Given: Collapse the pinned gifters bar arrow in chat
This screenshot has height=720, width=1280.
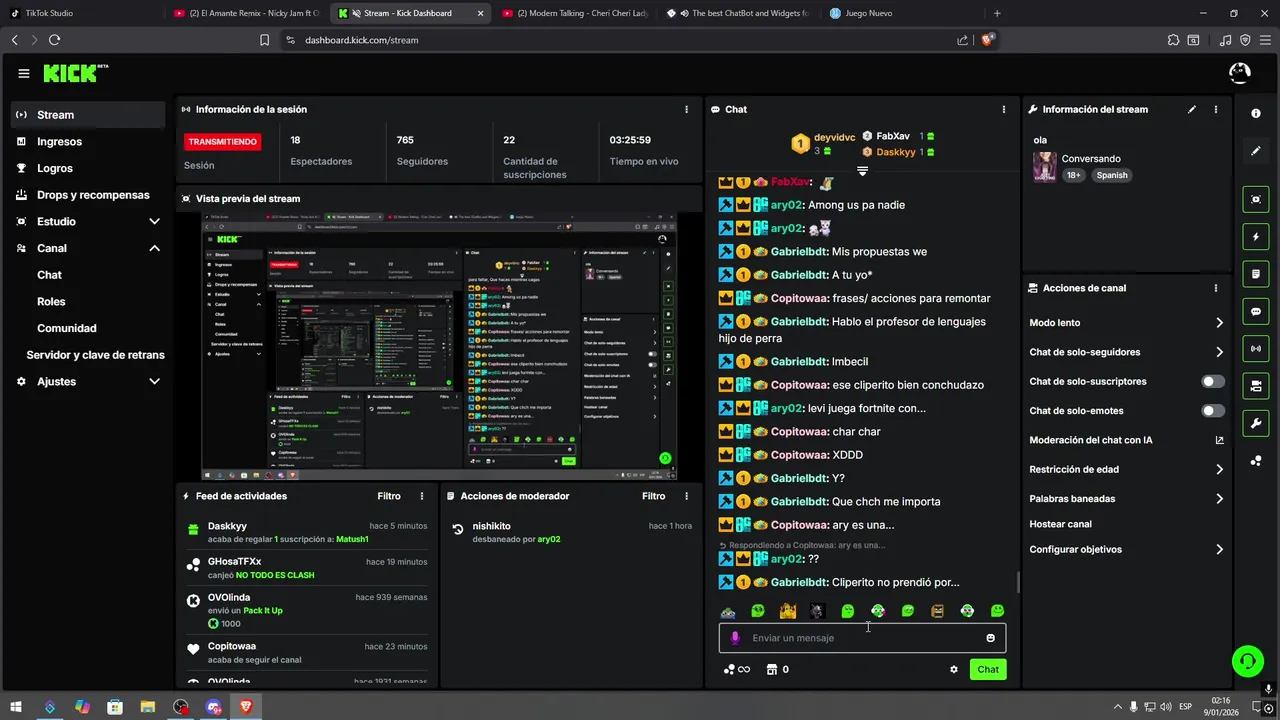Looking at the screenshot, I should pos(862,171).
